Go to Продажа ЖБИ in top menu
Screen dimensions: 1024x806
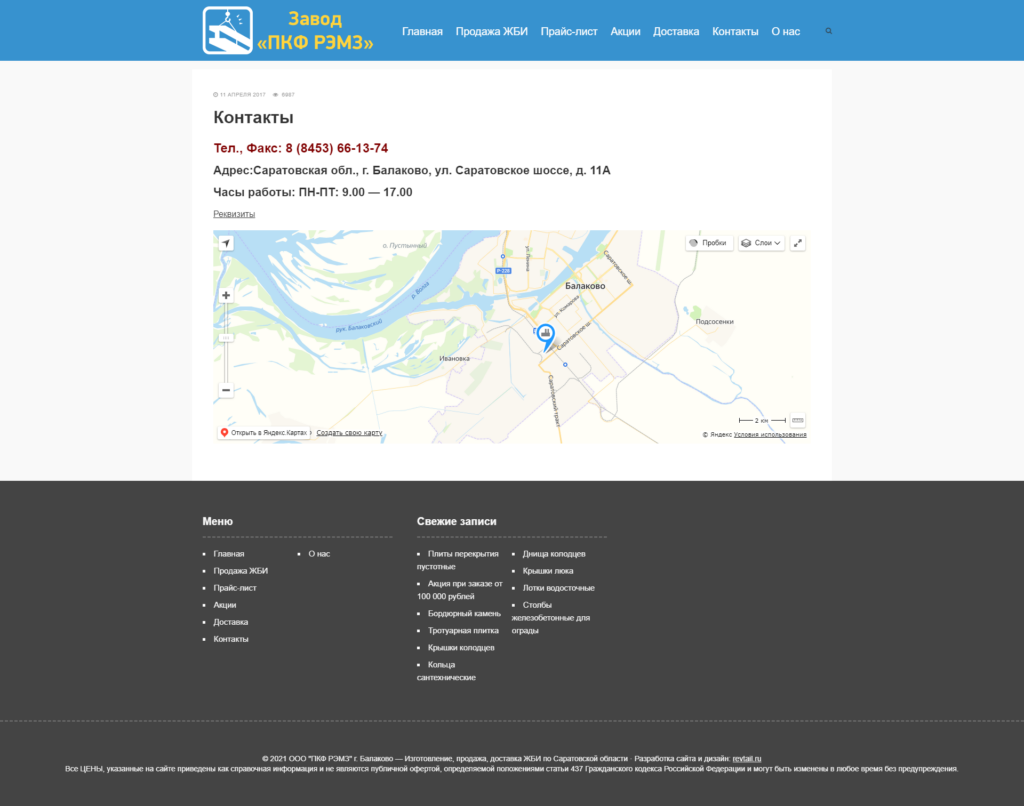tap(491, 31)
